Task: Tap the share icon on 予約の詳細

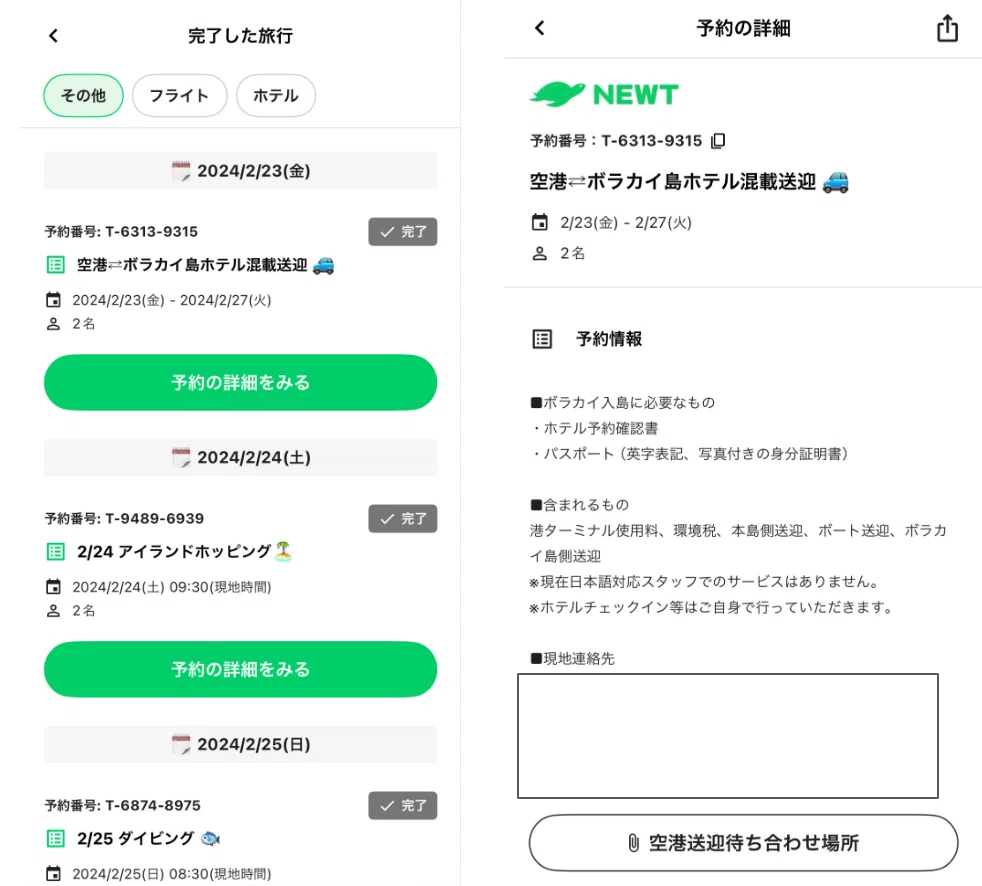Action: (947, 28)
